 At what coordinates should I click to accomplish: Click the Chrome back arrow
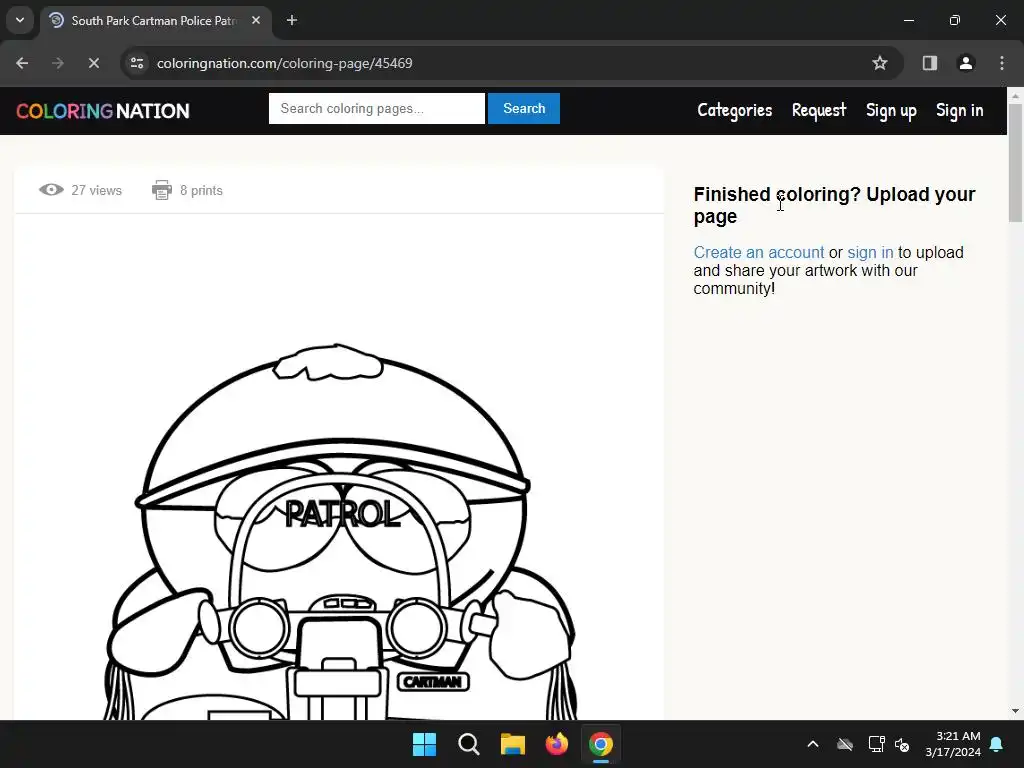[x=22, y=63]
